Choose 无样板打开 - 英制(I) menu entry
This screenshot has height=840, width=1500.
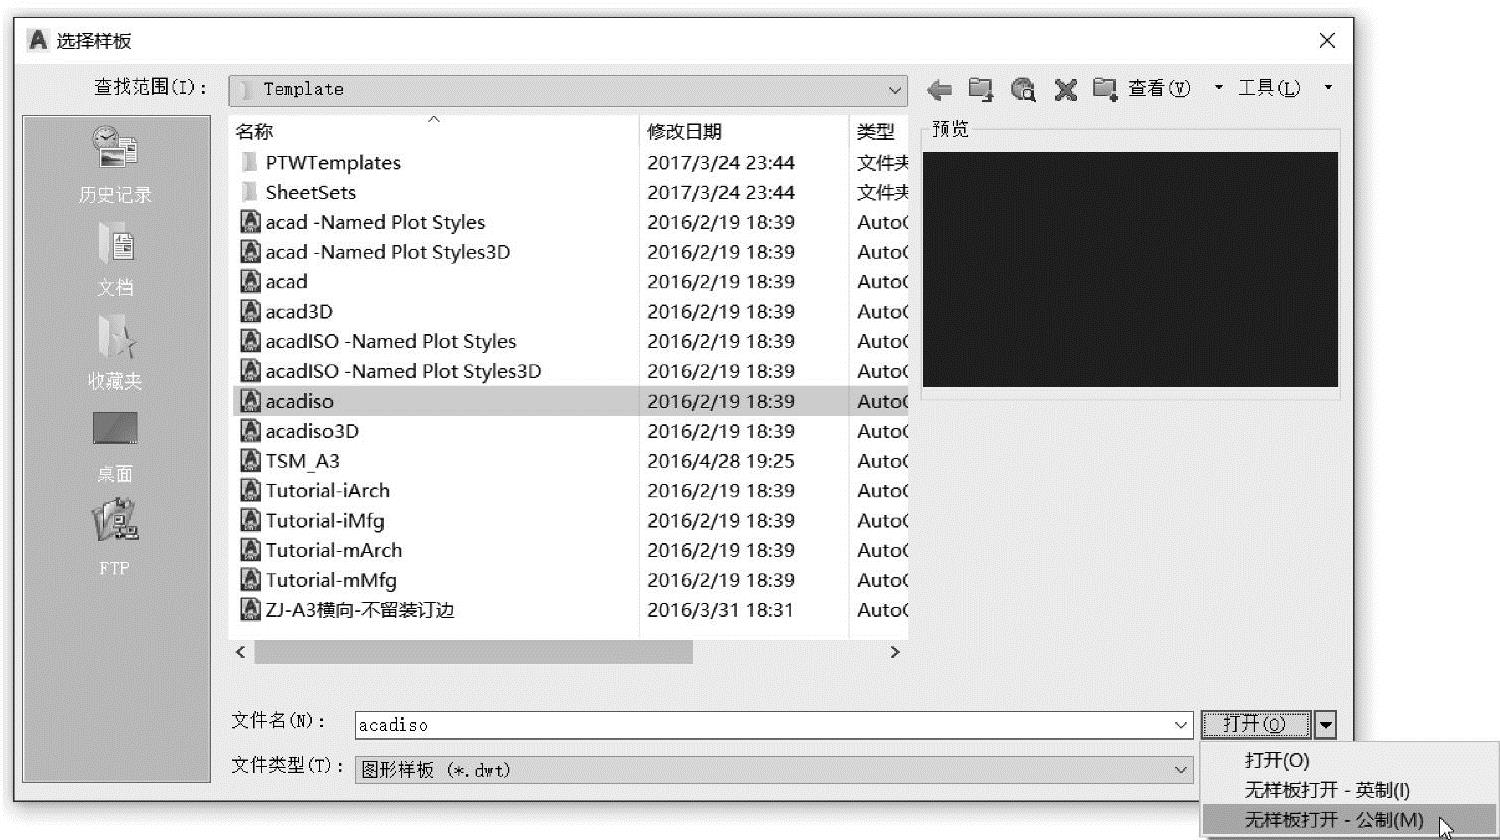coord(1327,790)
